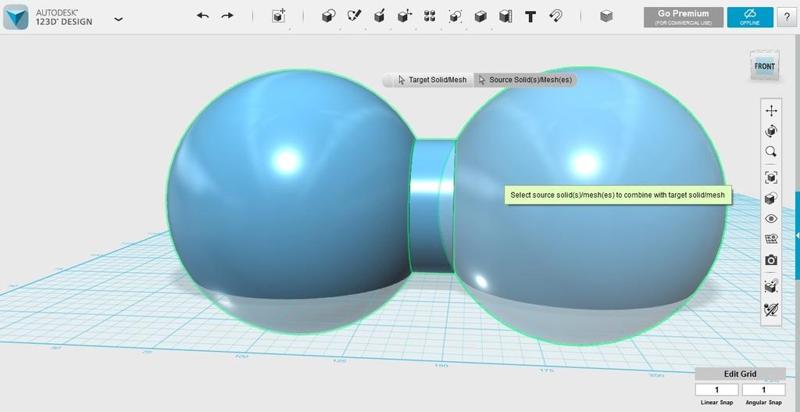
Task: Expand the right side panel arrow
Action: [797, 236]
